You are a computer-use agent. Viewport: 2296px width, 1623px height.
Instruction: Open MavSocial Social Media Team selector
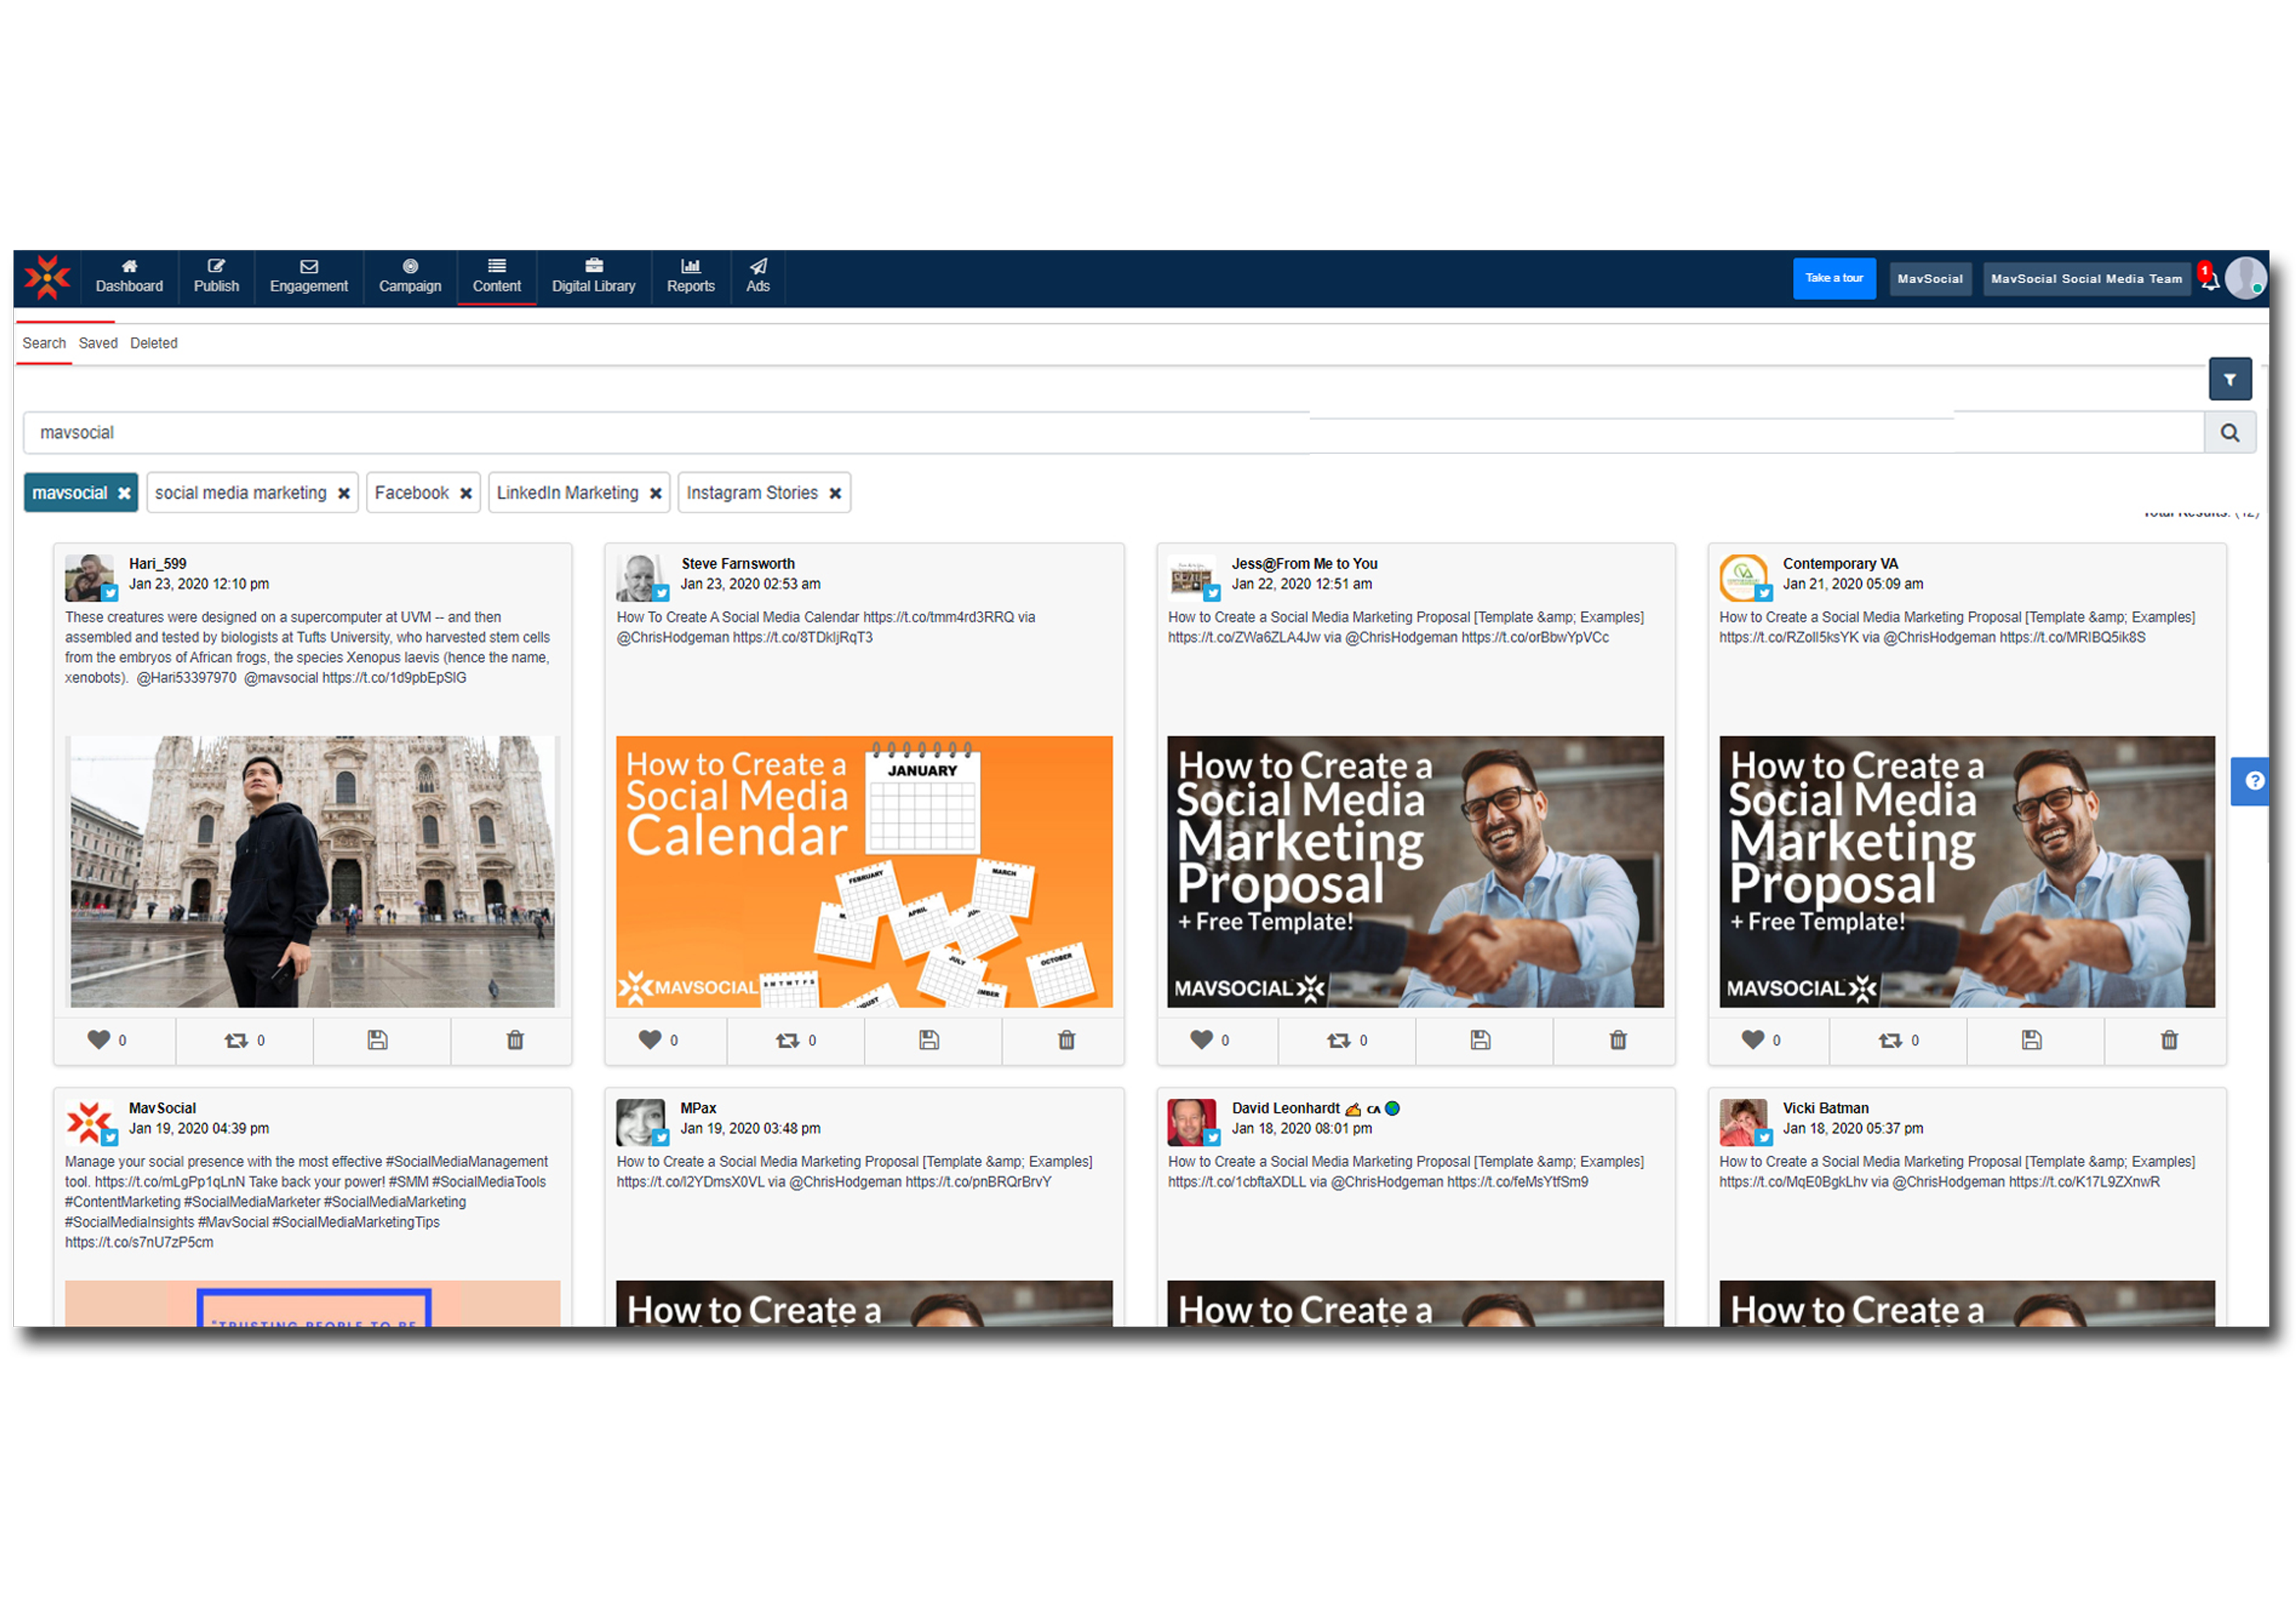2086,279
